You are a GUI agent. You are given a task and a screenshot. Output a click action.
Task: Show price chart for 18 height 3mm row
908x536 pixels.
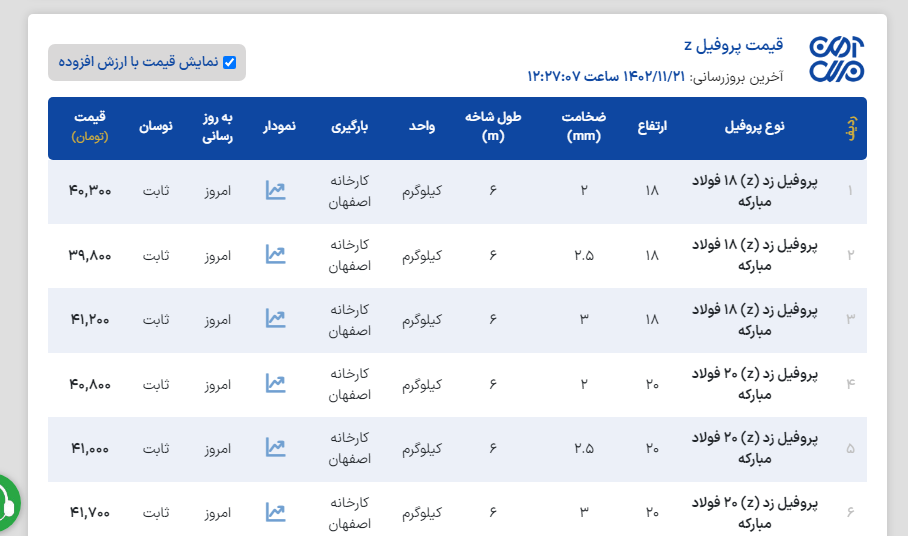276,318
